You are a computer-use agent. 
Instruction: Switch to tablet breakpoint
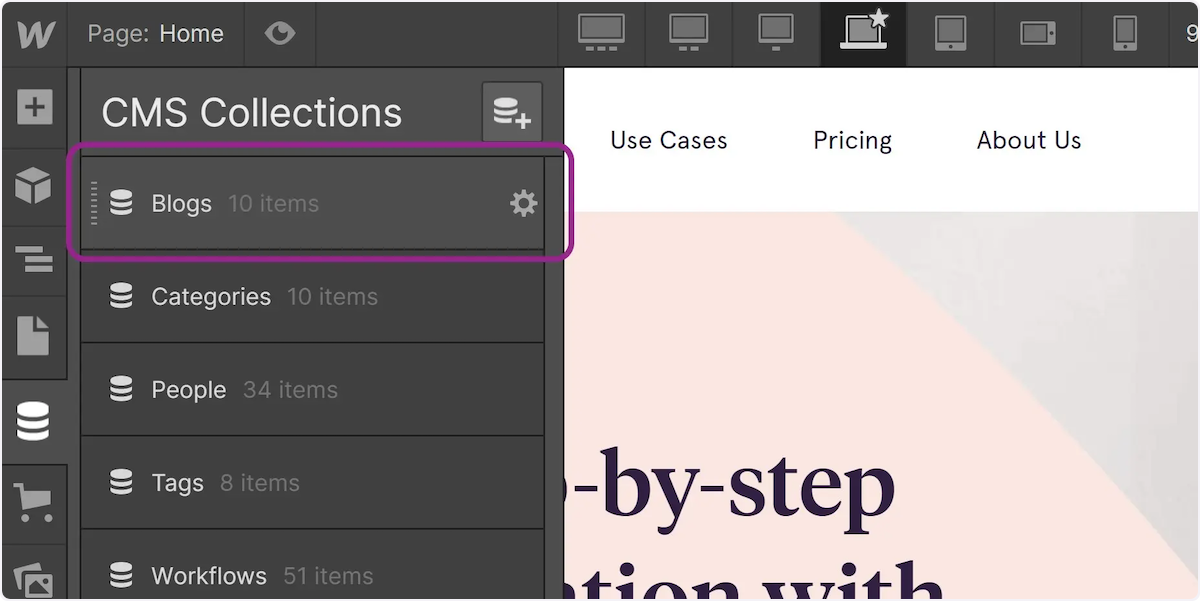click(x=950, y=33)
